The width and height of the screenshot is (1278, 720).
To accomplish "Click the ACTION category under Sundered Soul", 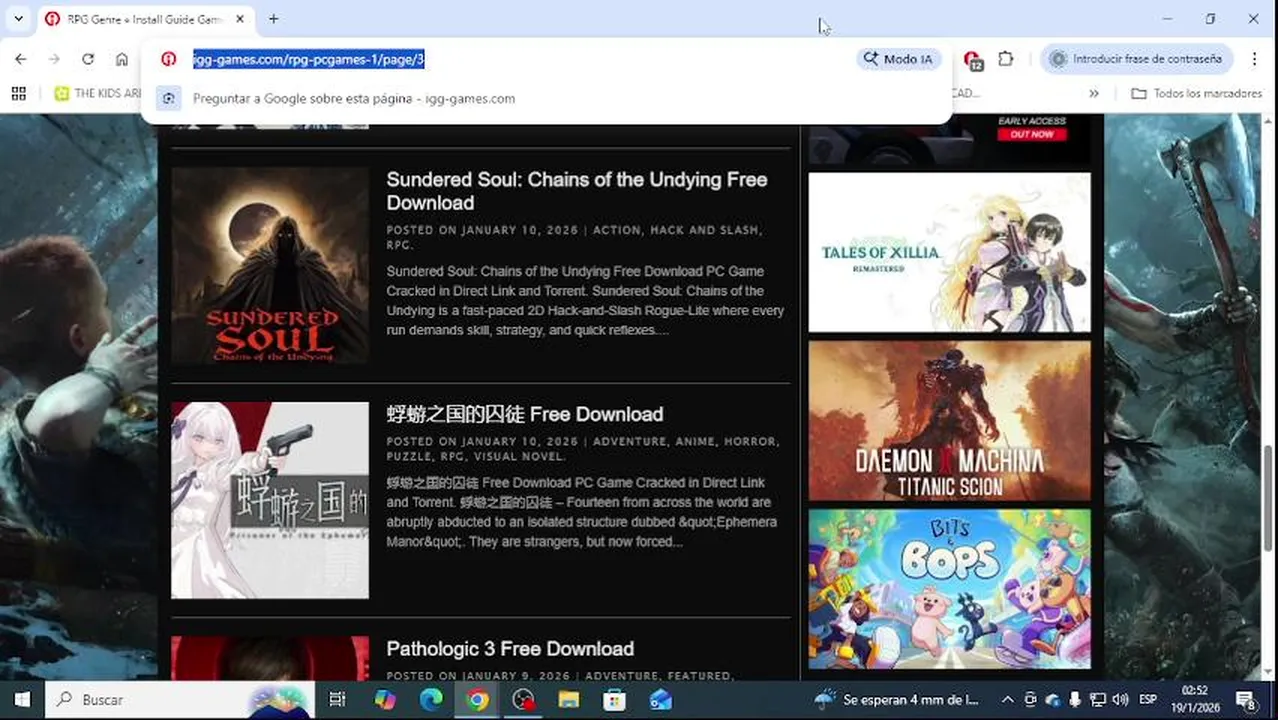I will (x=617, y=230).
